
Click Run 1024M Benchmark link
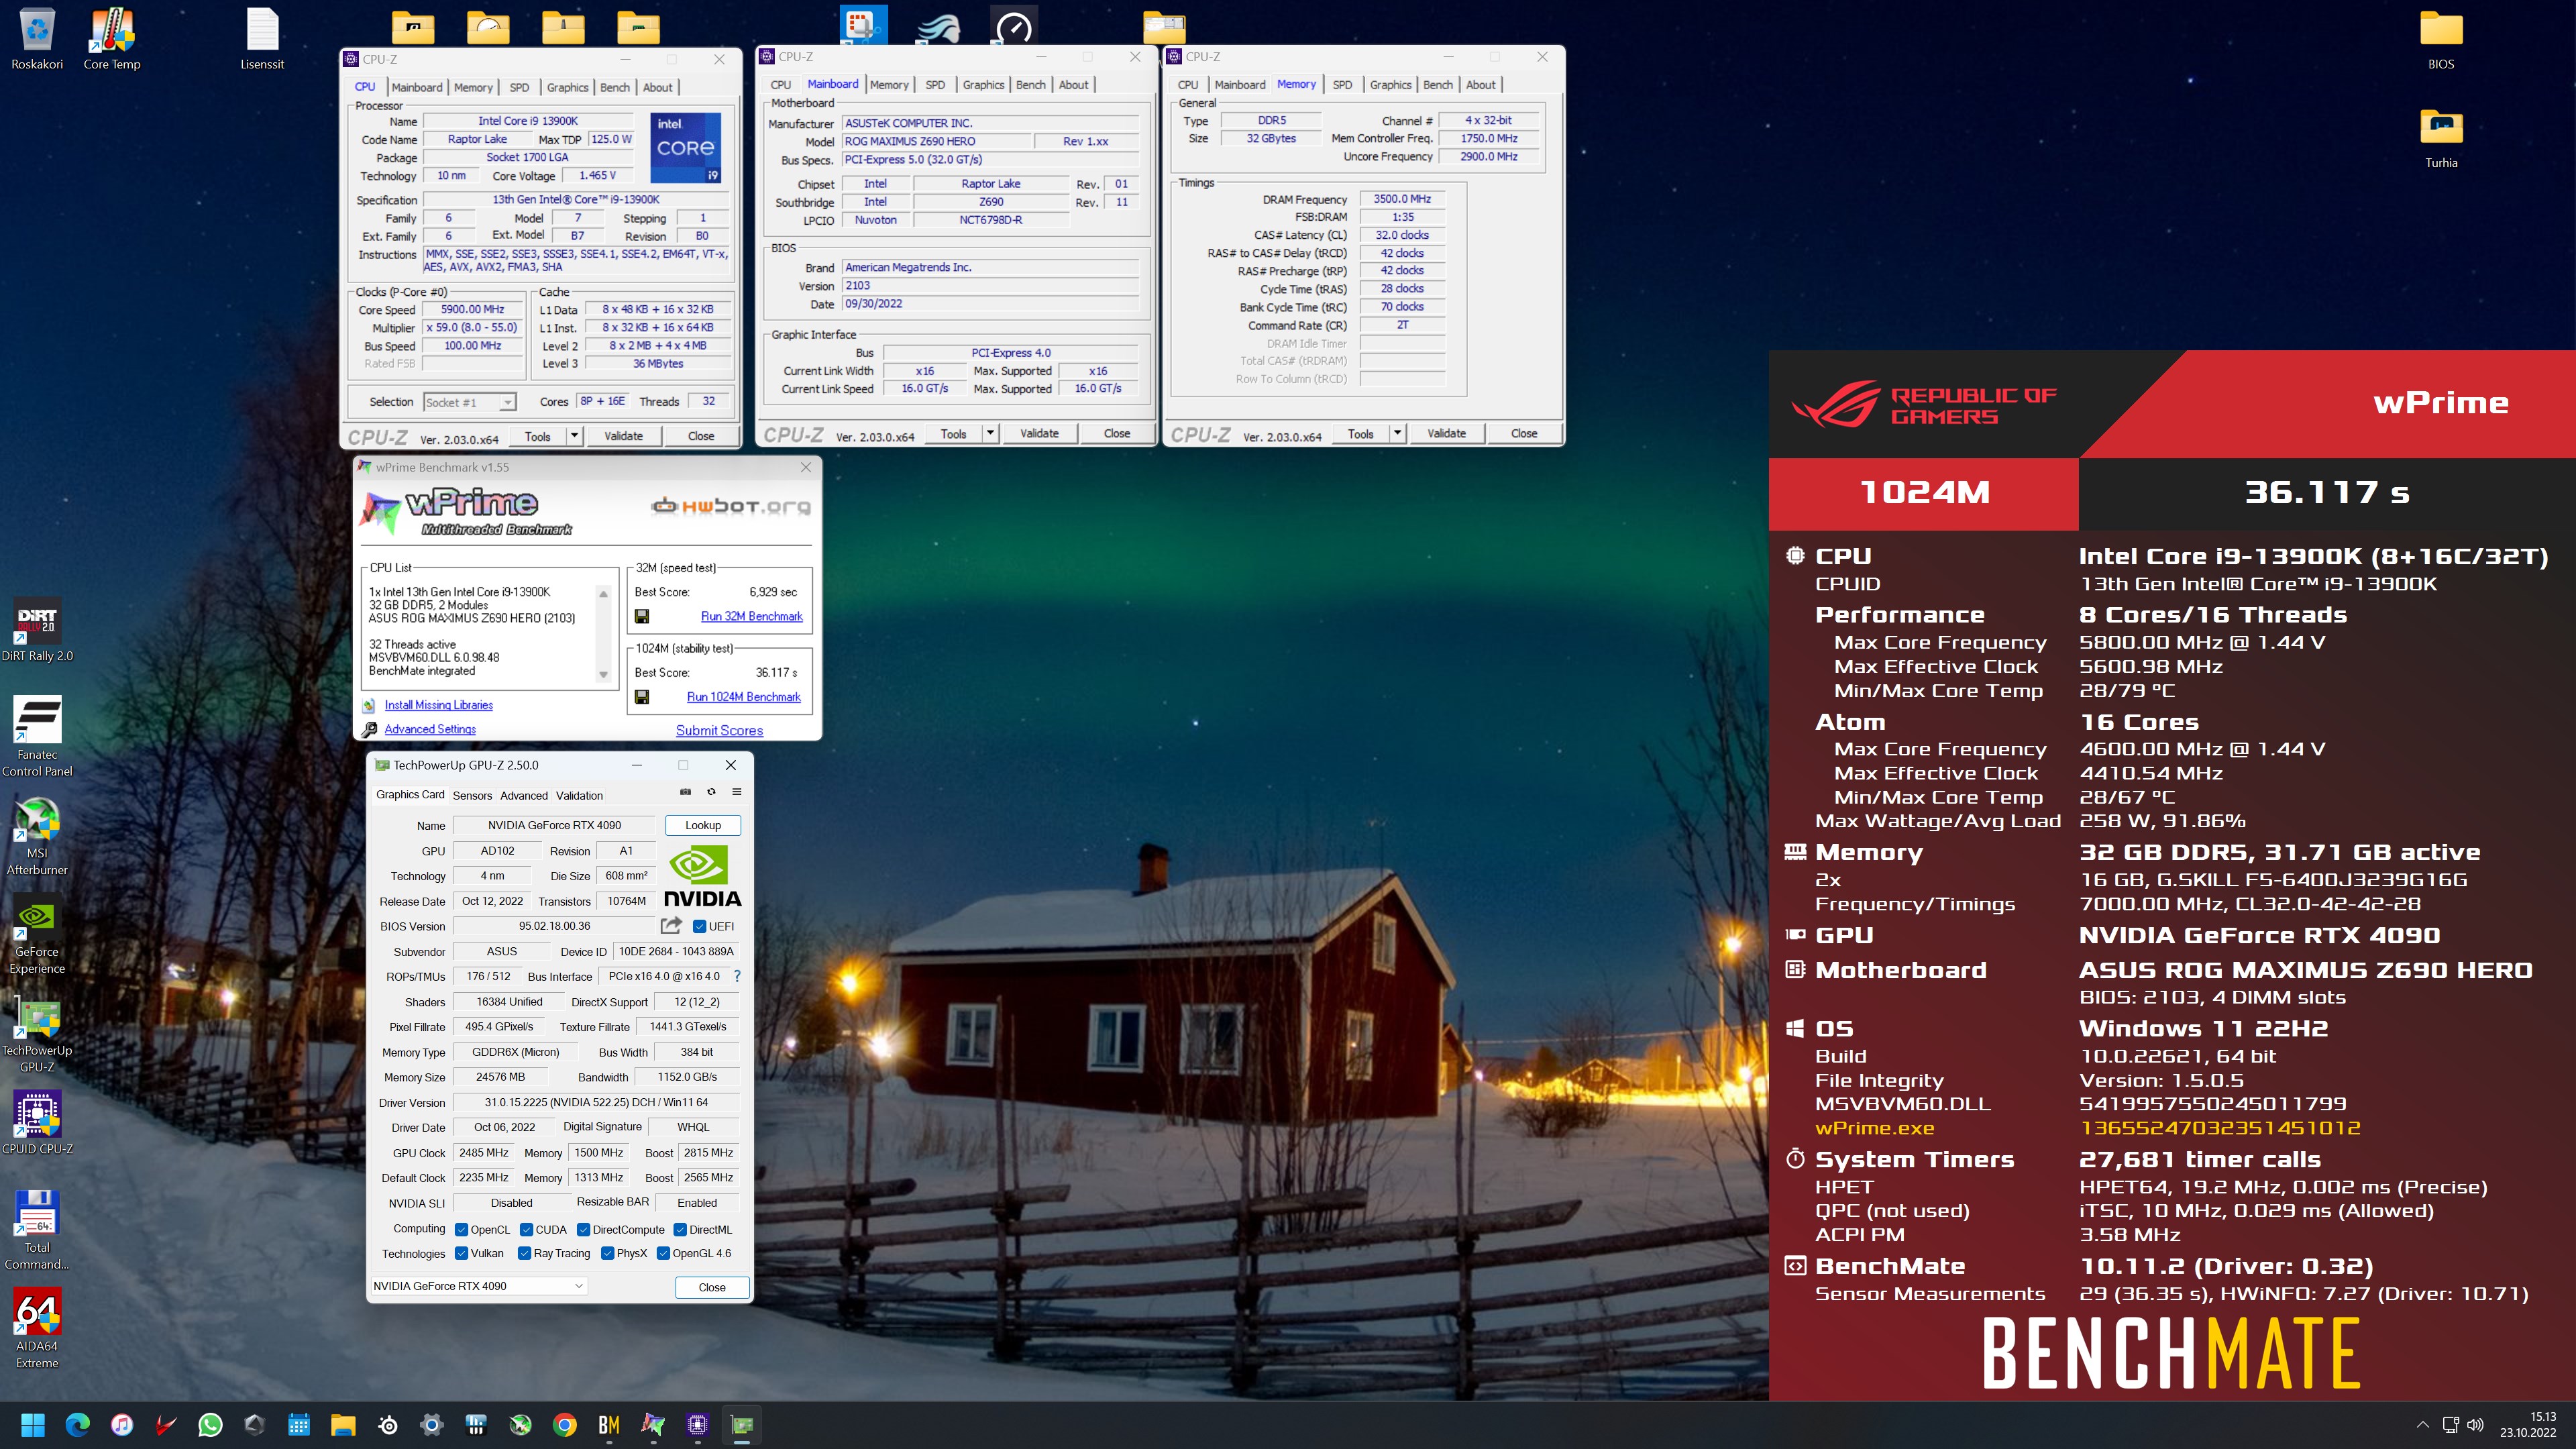744,697
